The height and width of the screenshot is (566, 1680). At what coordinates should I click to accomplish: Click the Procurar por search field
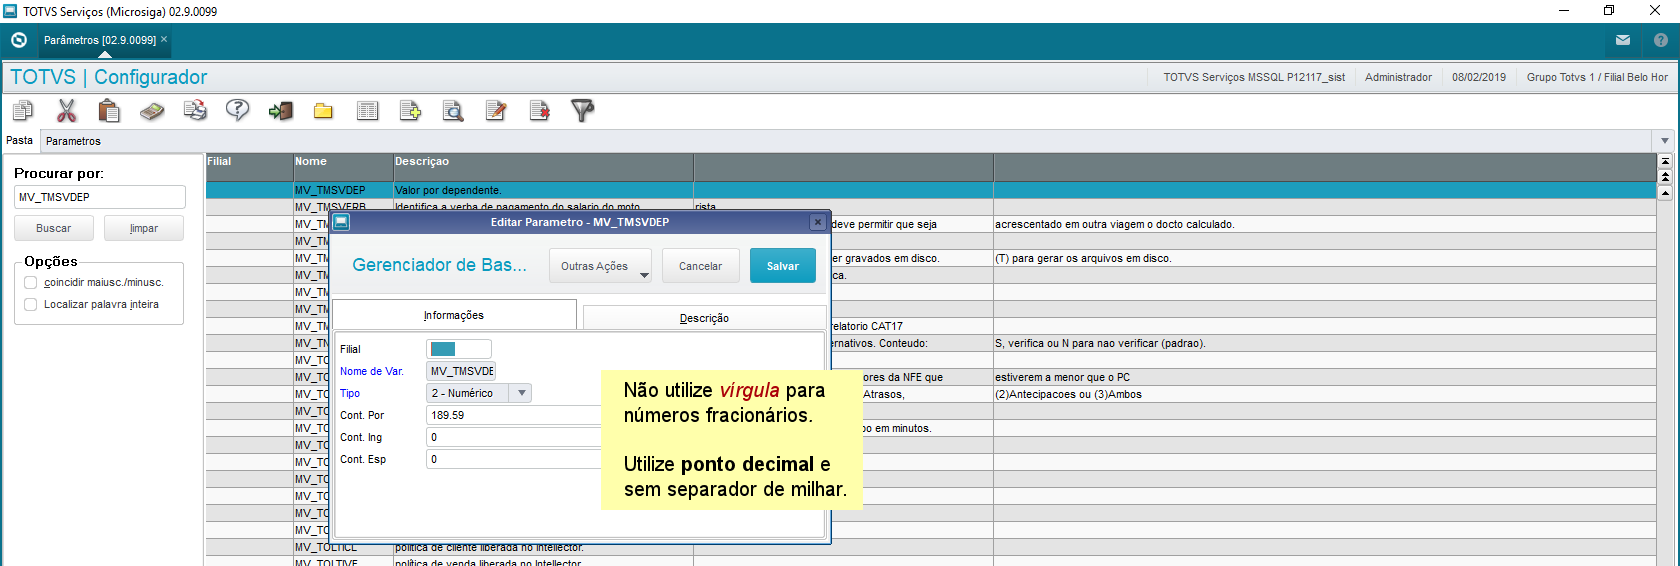100,197
